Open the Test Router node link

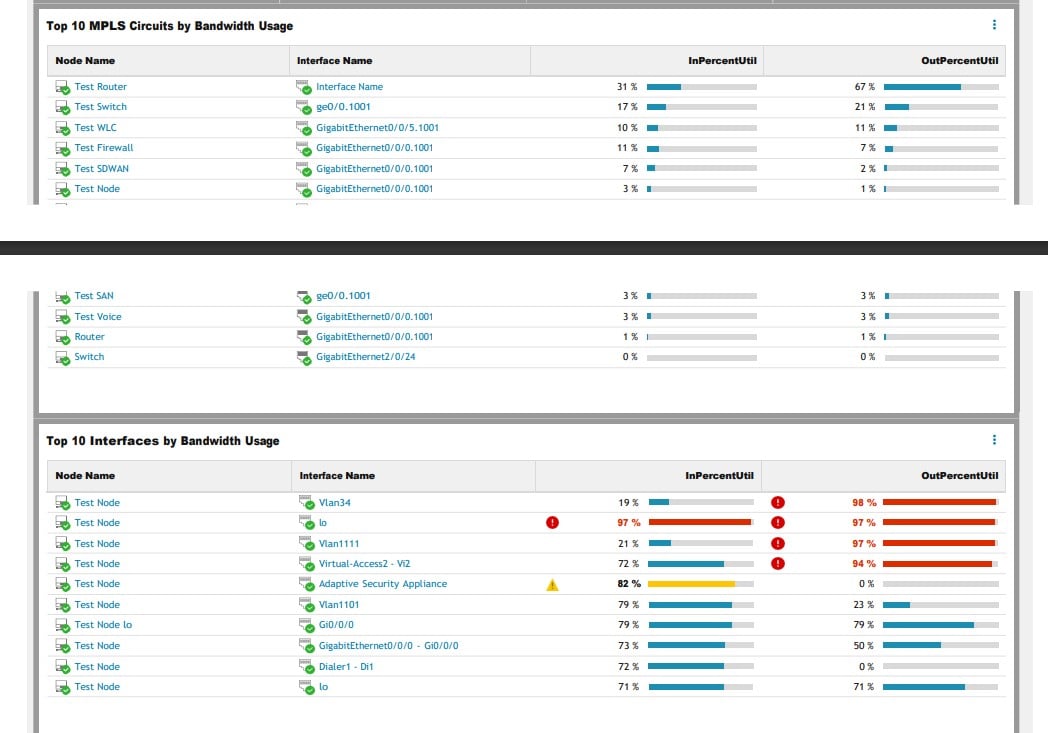(100, 86)
